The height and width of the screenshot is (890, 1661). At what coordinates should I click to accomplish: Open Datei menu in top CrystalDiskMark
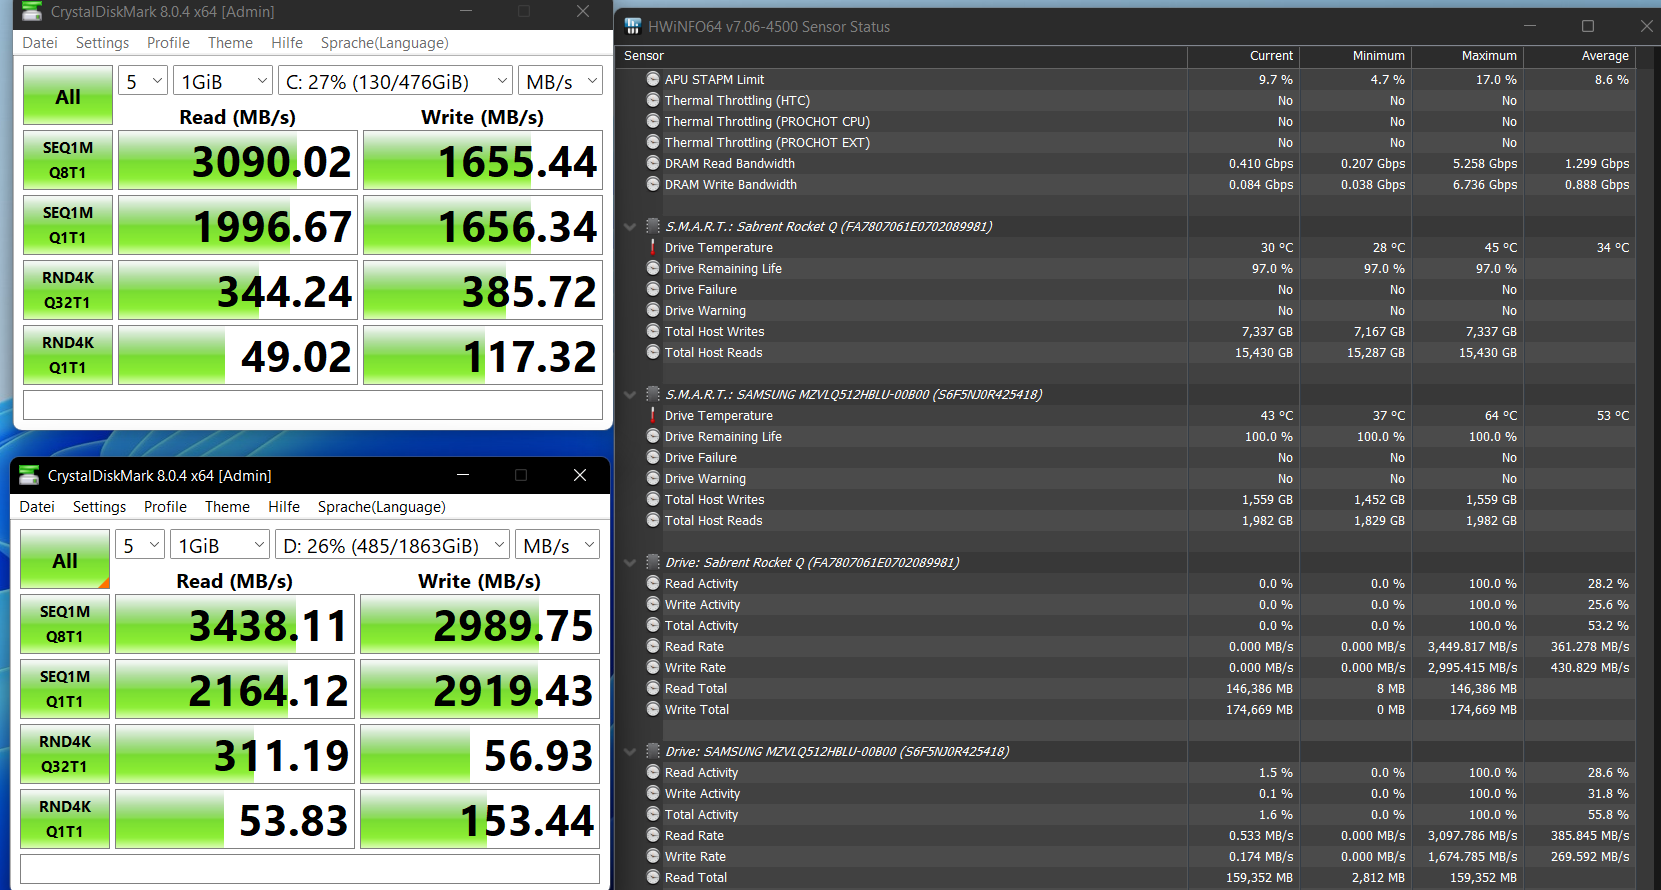(40, 43)
